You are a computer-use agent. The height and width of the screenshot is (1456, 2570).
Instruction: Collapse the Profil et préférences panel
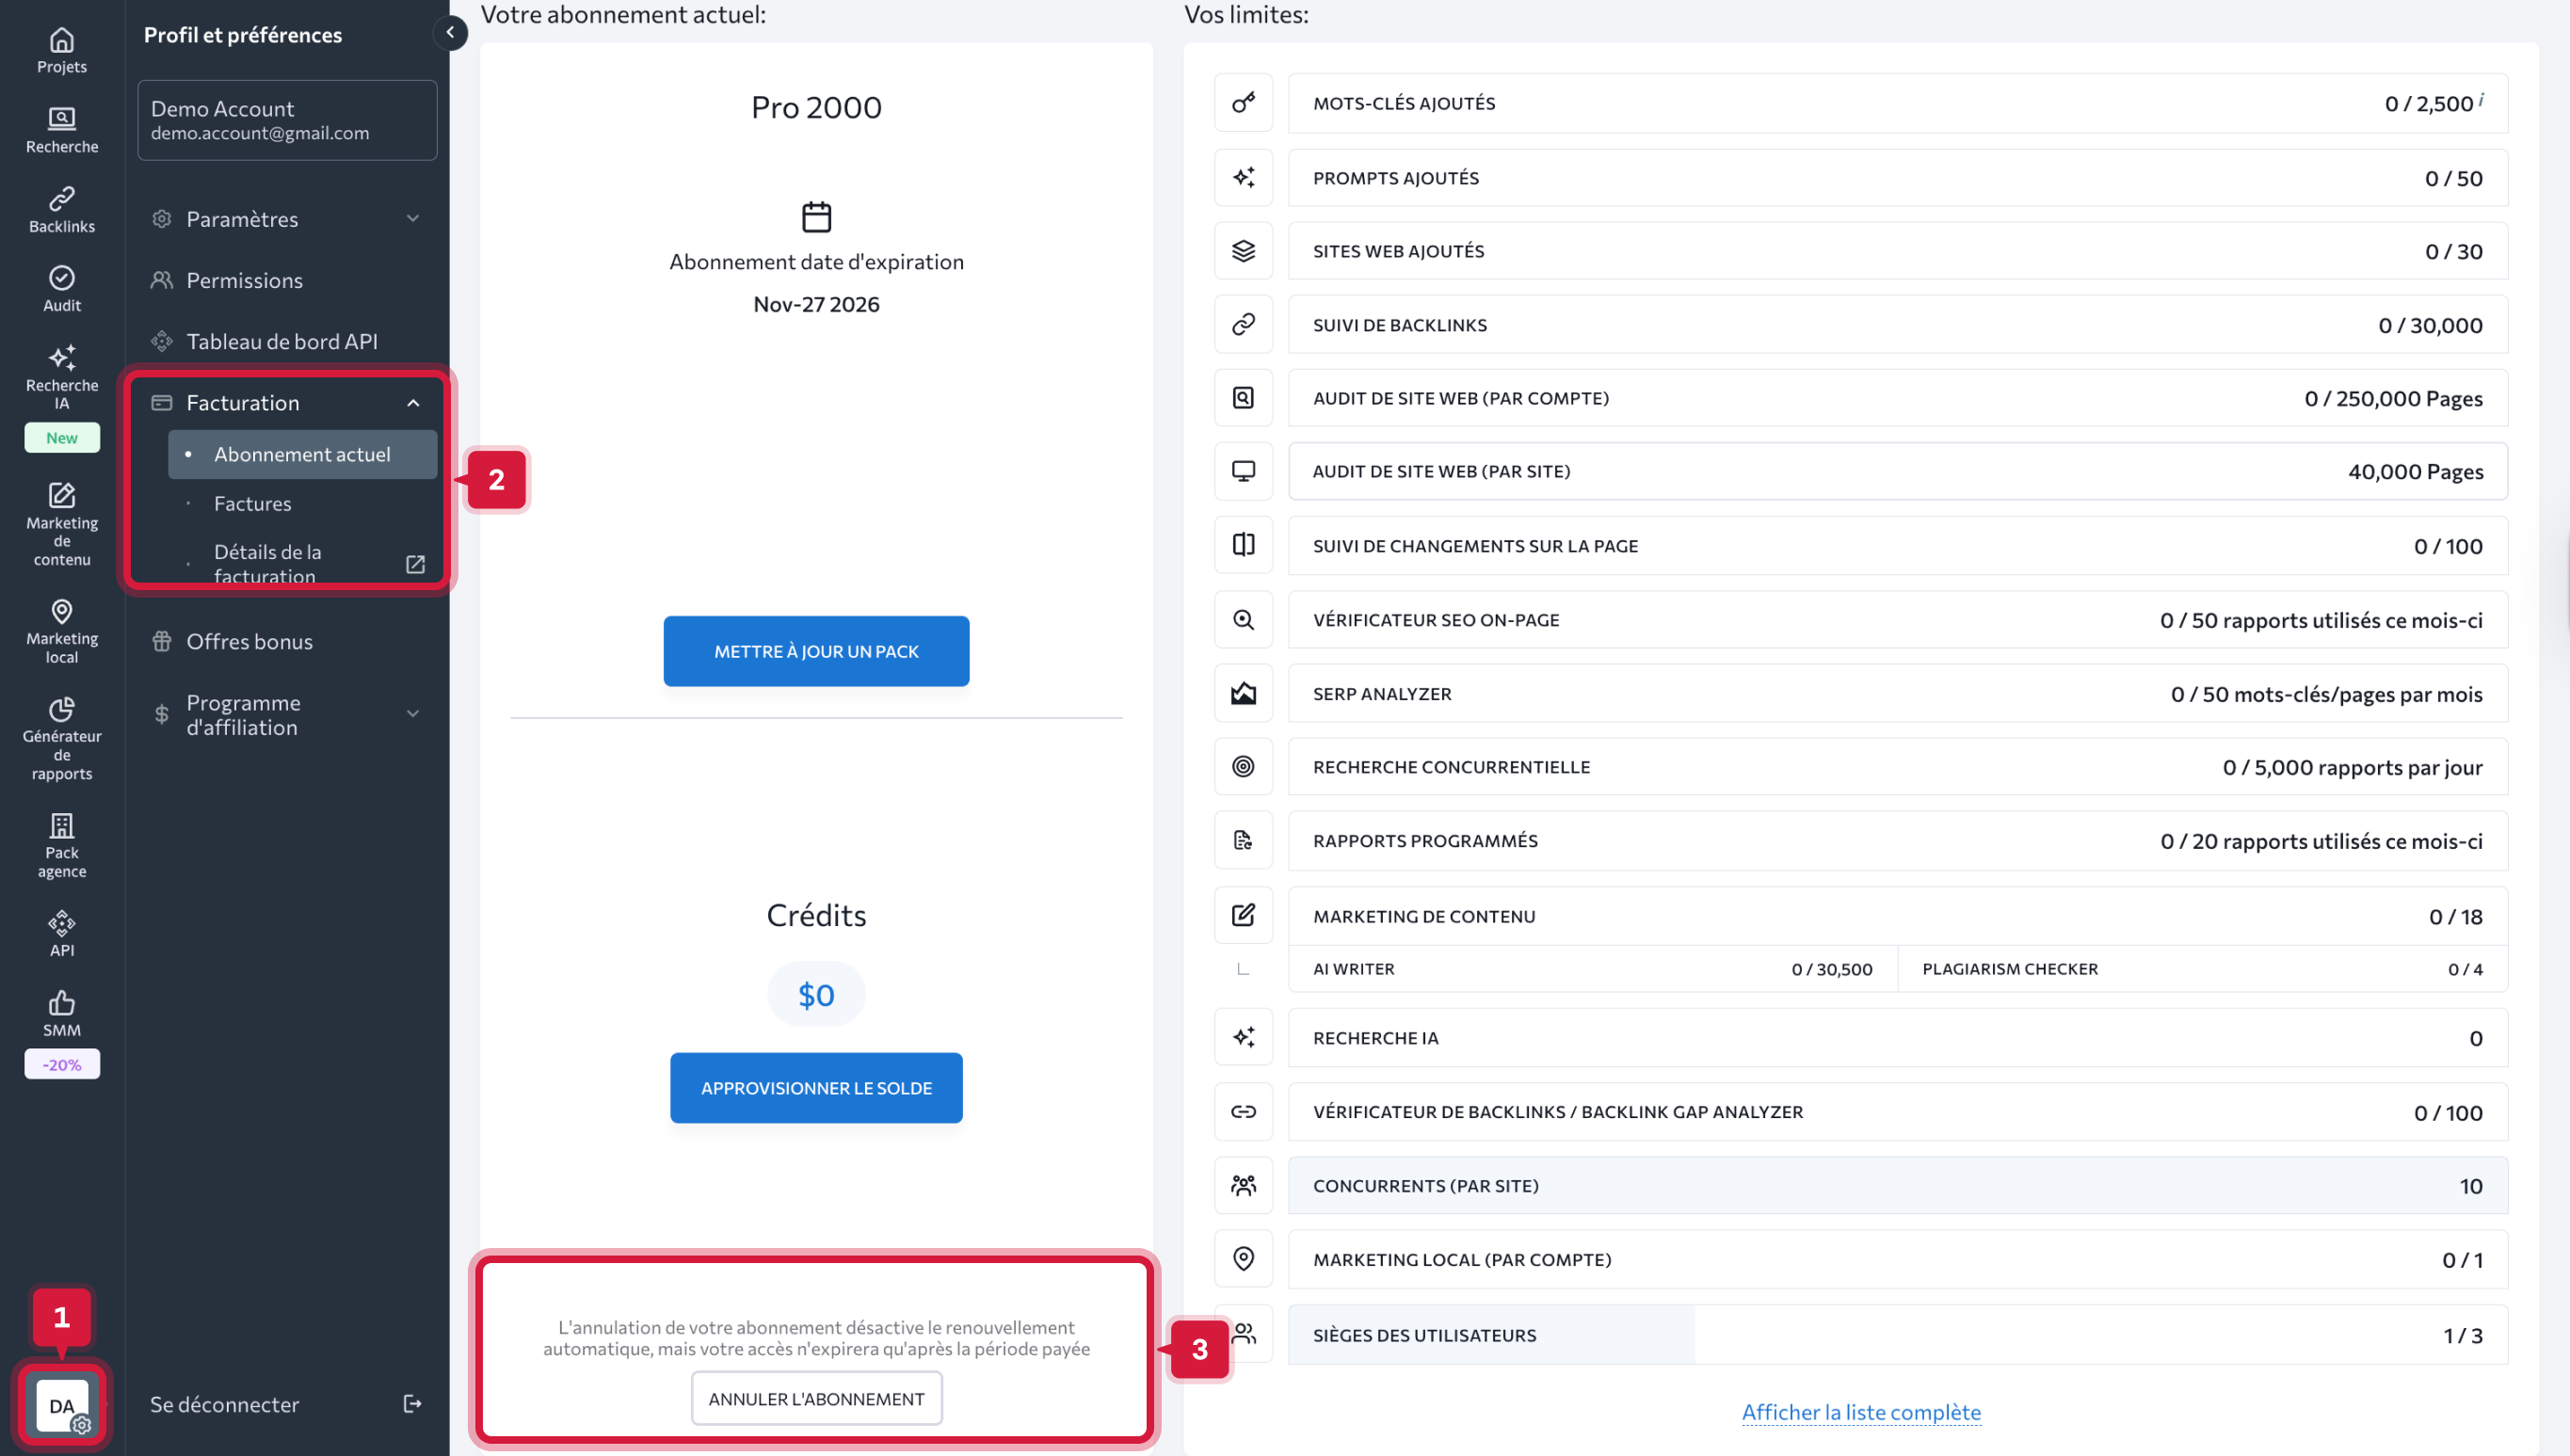click(450, 33)
